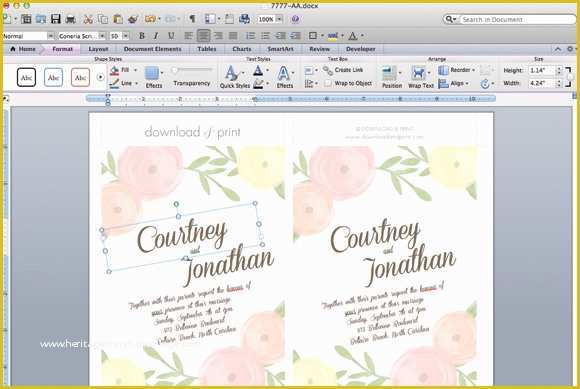The height and width of the screenshot is (389, 580).
Task: Toggle Italic formatting
Action: click(x=156, y=35)
